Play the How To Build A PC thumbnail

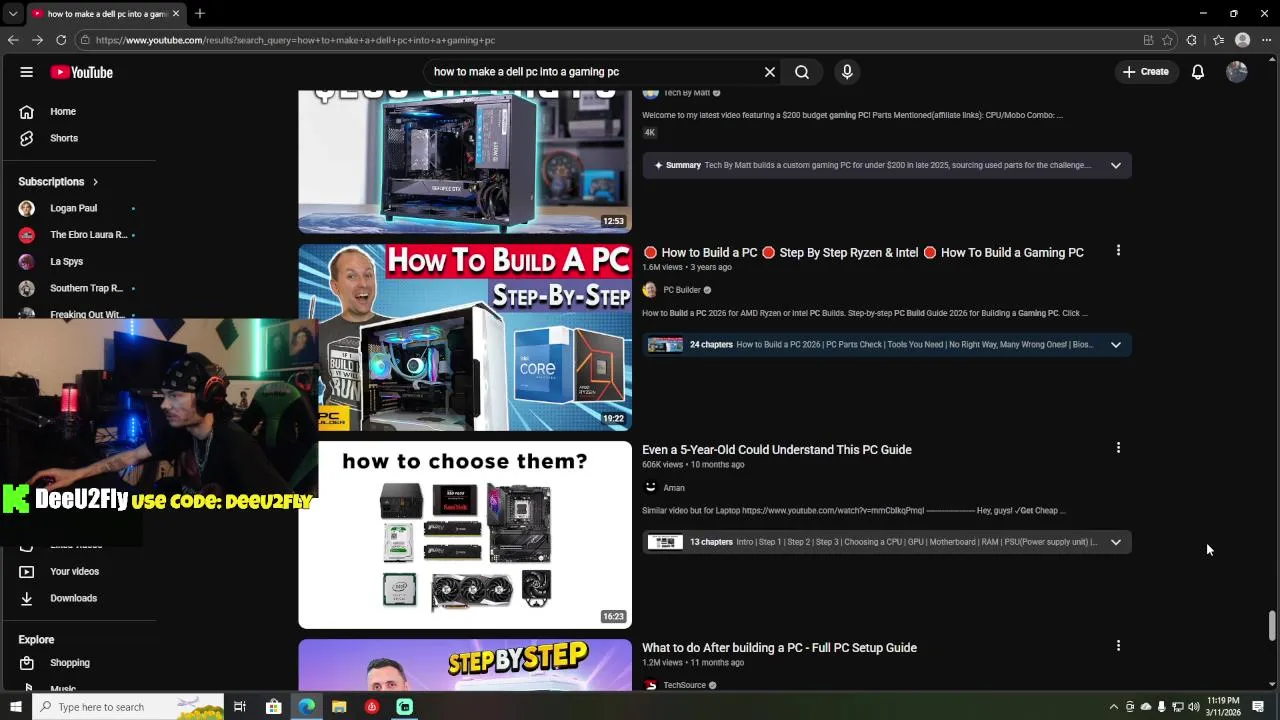point(465,338)
